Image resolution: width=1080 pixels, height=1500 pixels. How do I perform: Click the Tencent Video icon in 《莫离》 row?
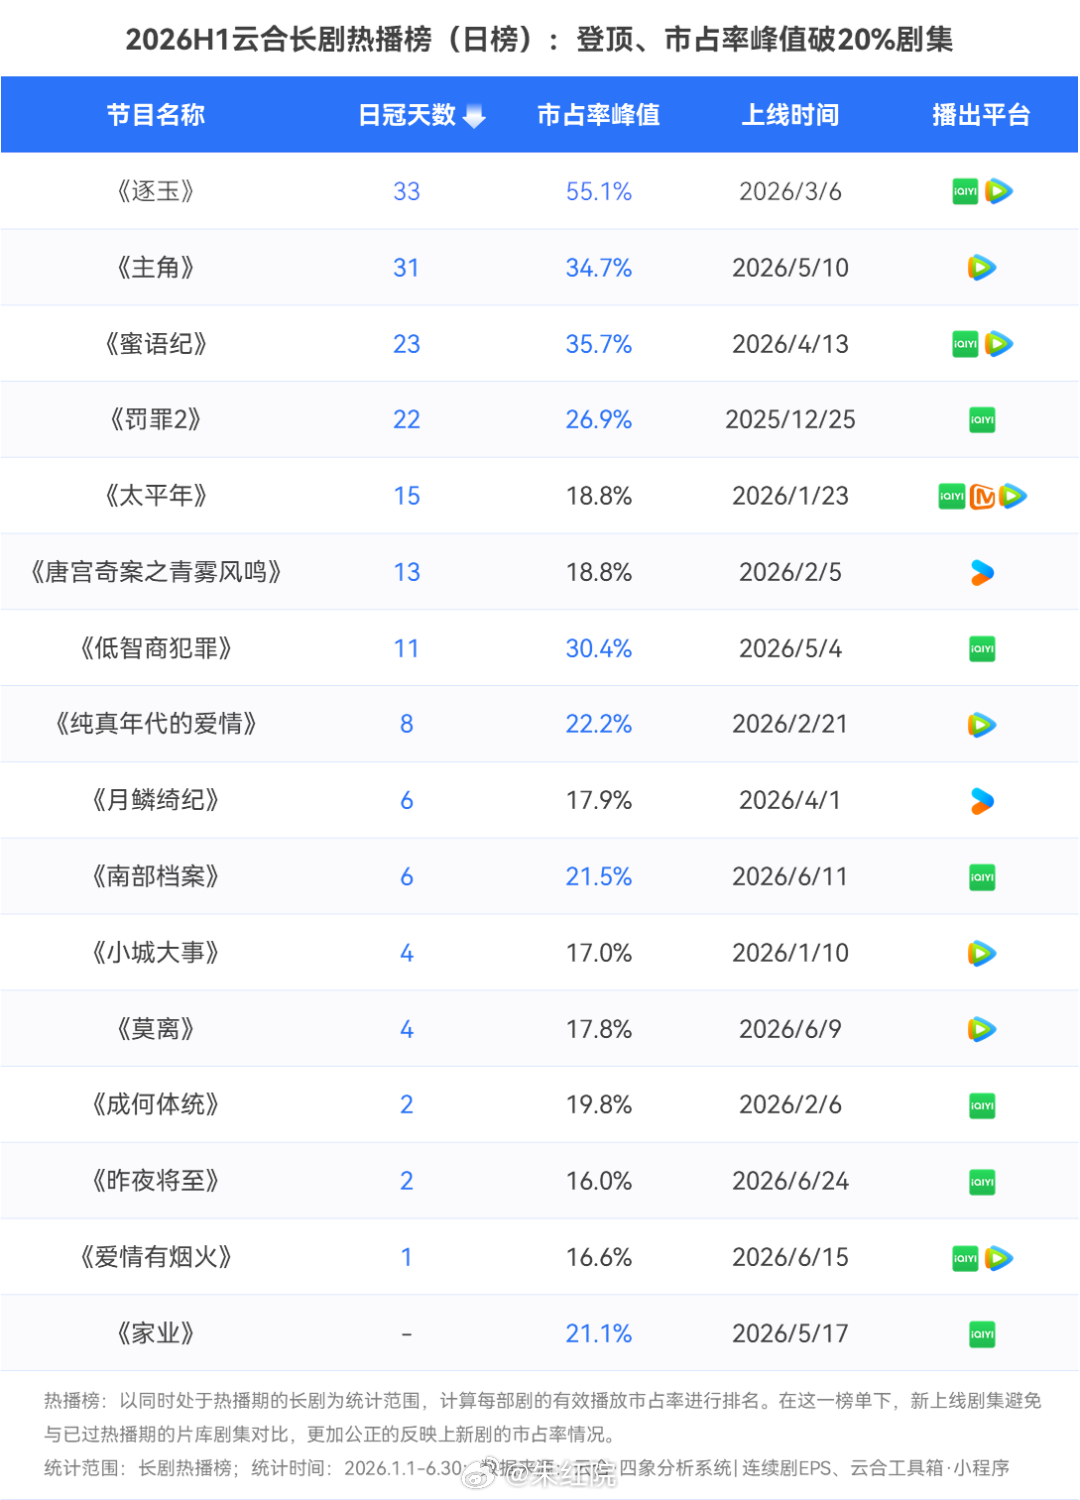[982, 1029]
